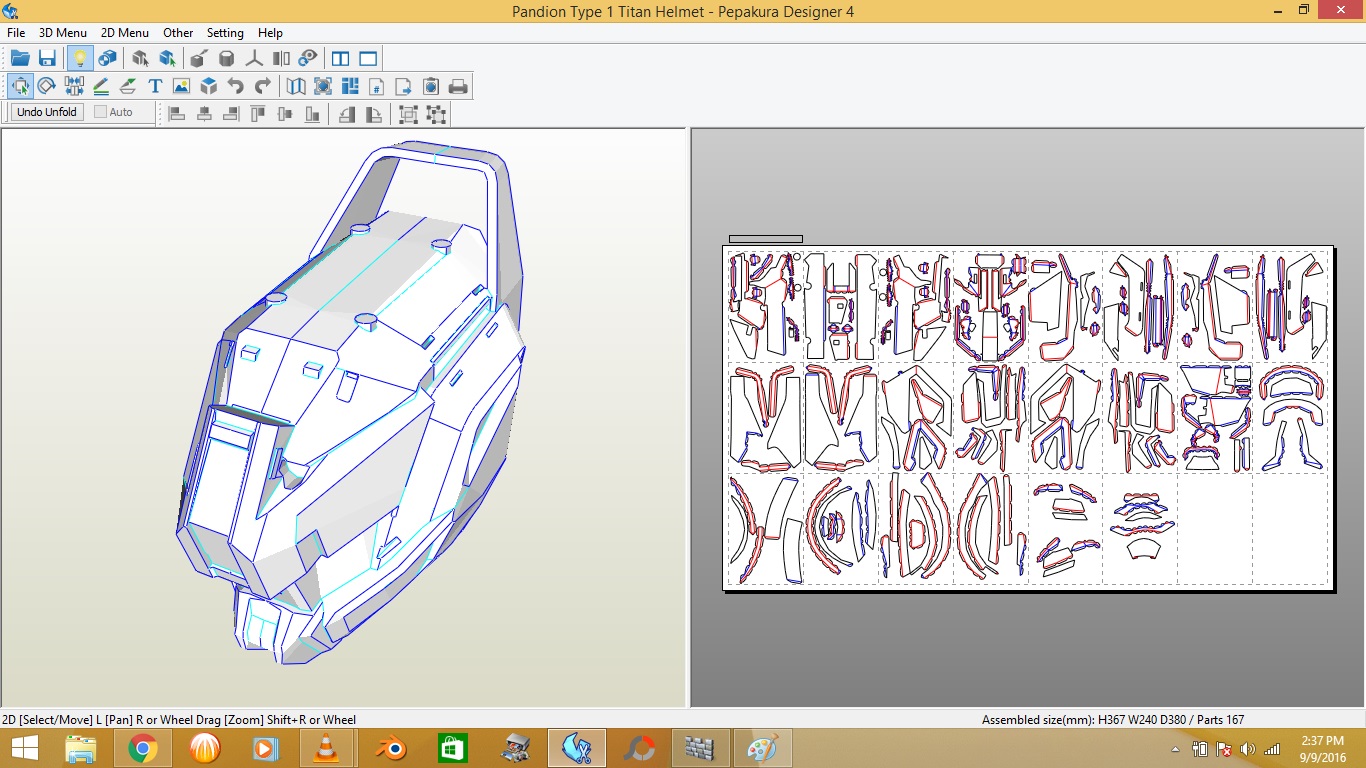This screenshot has width=1366, height=768.
Task: Click the Undo Unfold button
Action: tap(47, 112)
